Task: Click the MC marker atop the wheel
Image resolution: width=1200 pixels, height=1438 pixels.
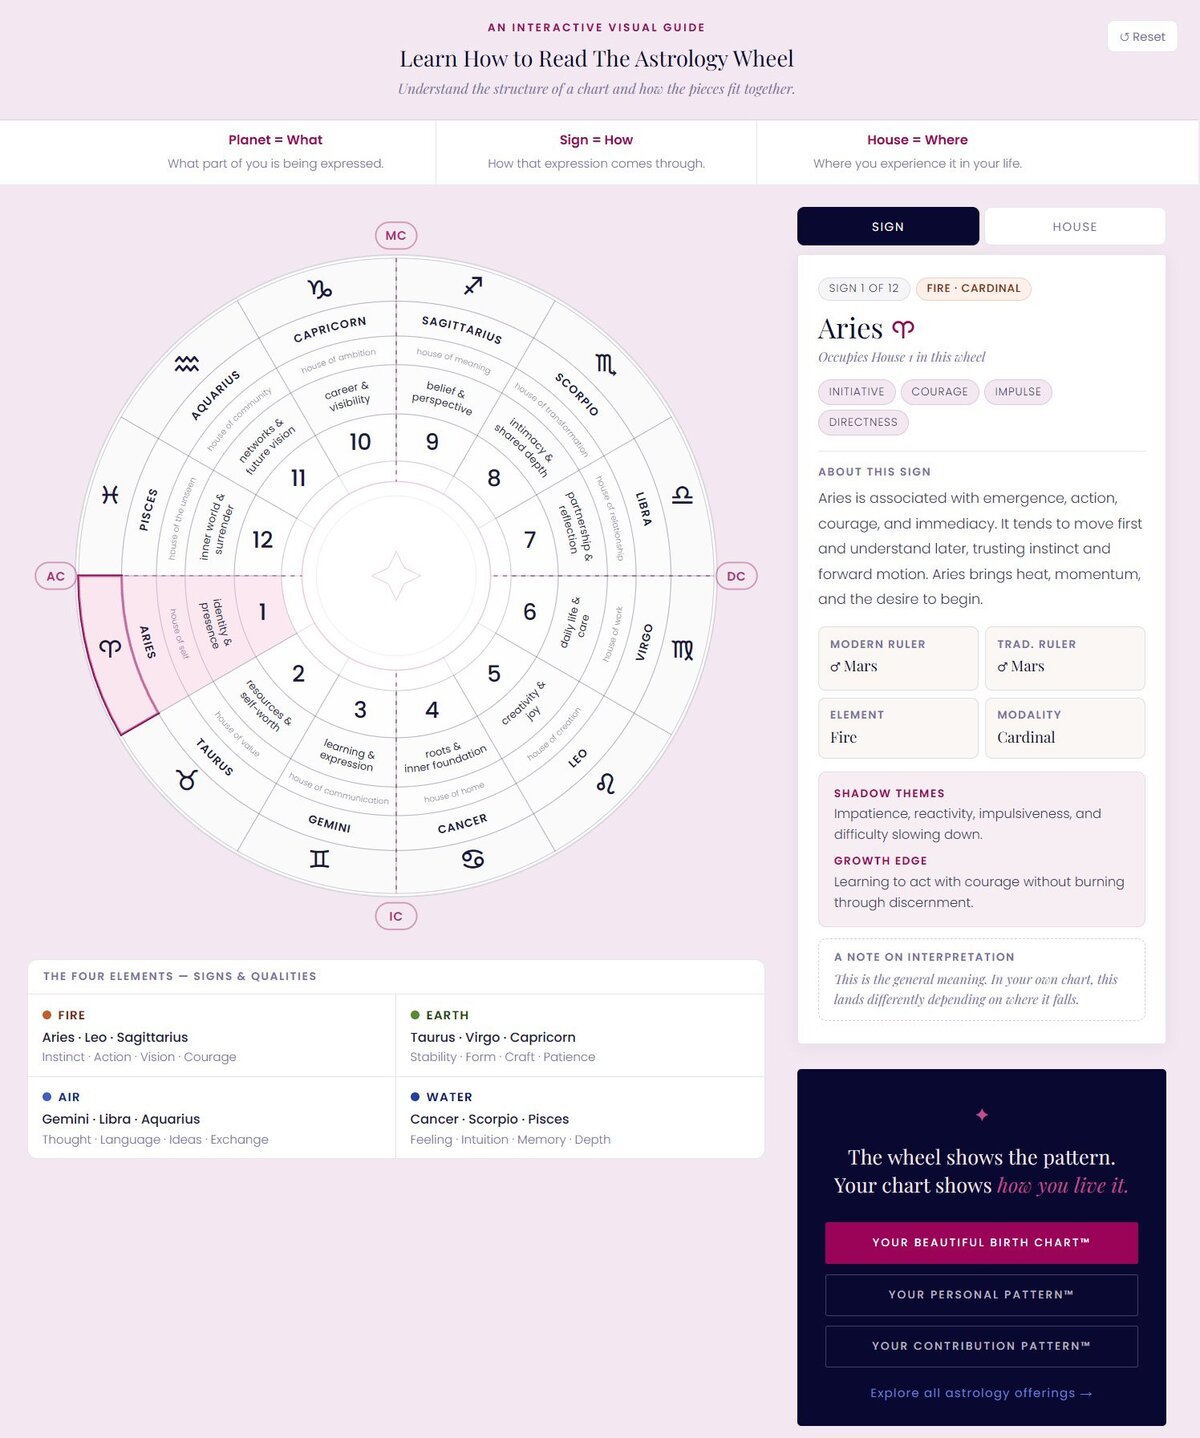Action: click(x=396, y=236)
